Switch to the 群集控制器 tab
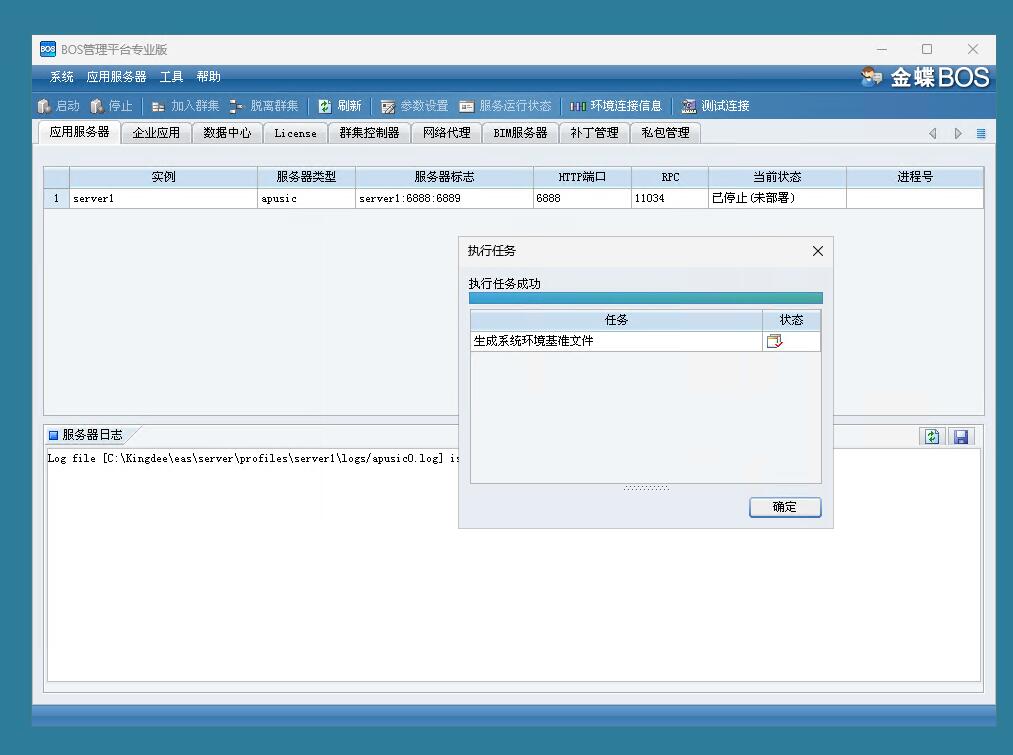The height and width of the screenshot is (755, 1013). (370, 133)
